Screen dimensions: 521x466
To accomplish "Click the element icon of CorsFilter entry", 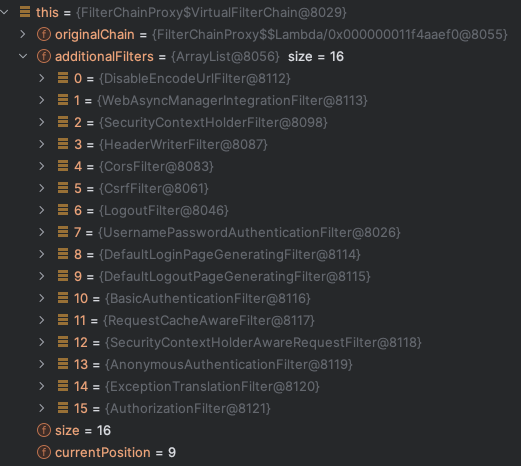I will (x=63, y=166).
